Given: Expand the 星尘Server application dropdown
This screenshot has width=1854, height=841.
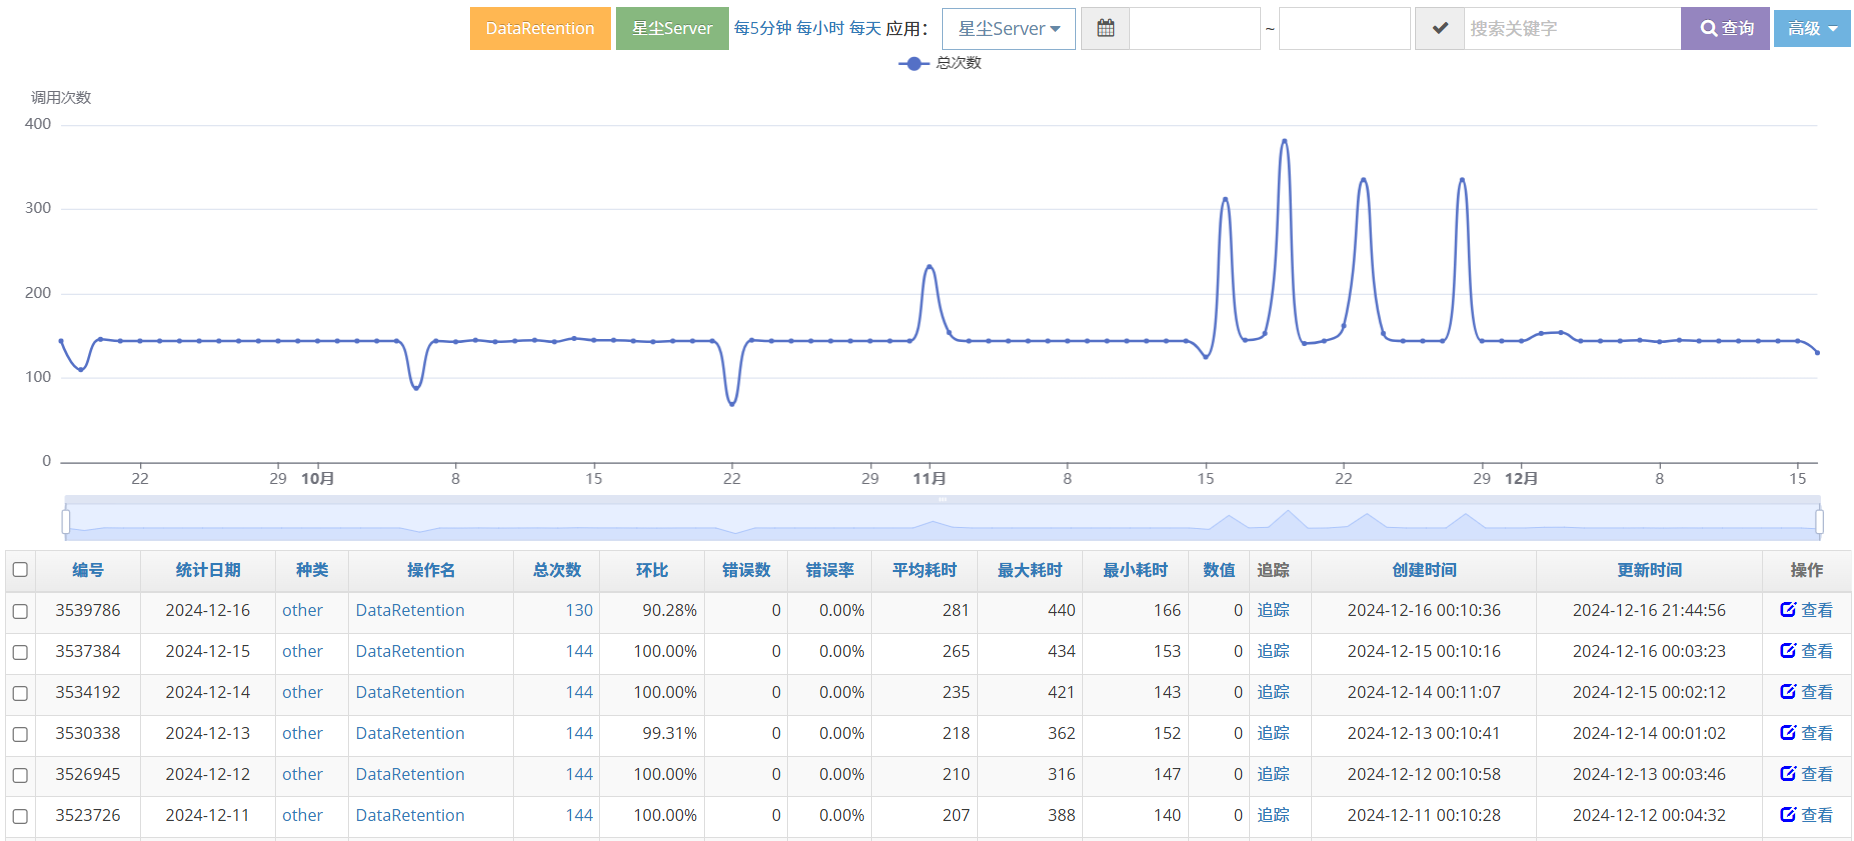Looking at the screenshot, I should [x=1008, y=29].
